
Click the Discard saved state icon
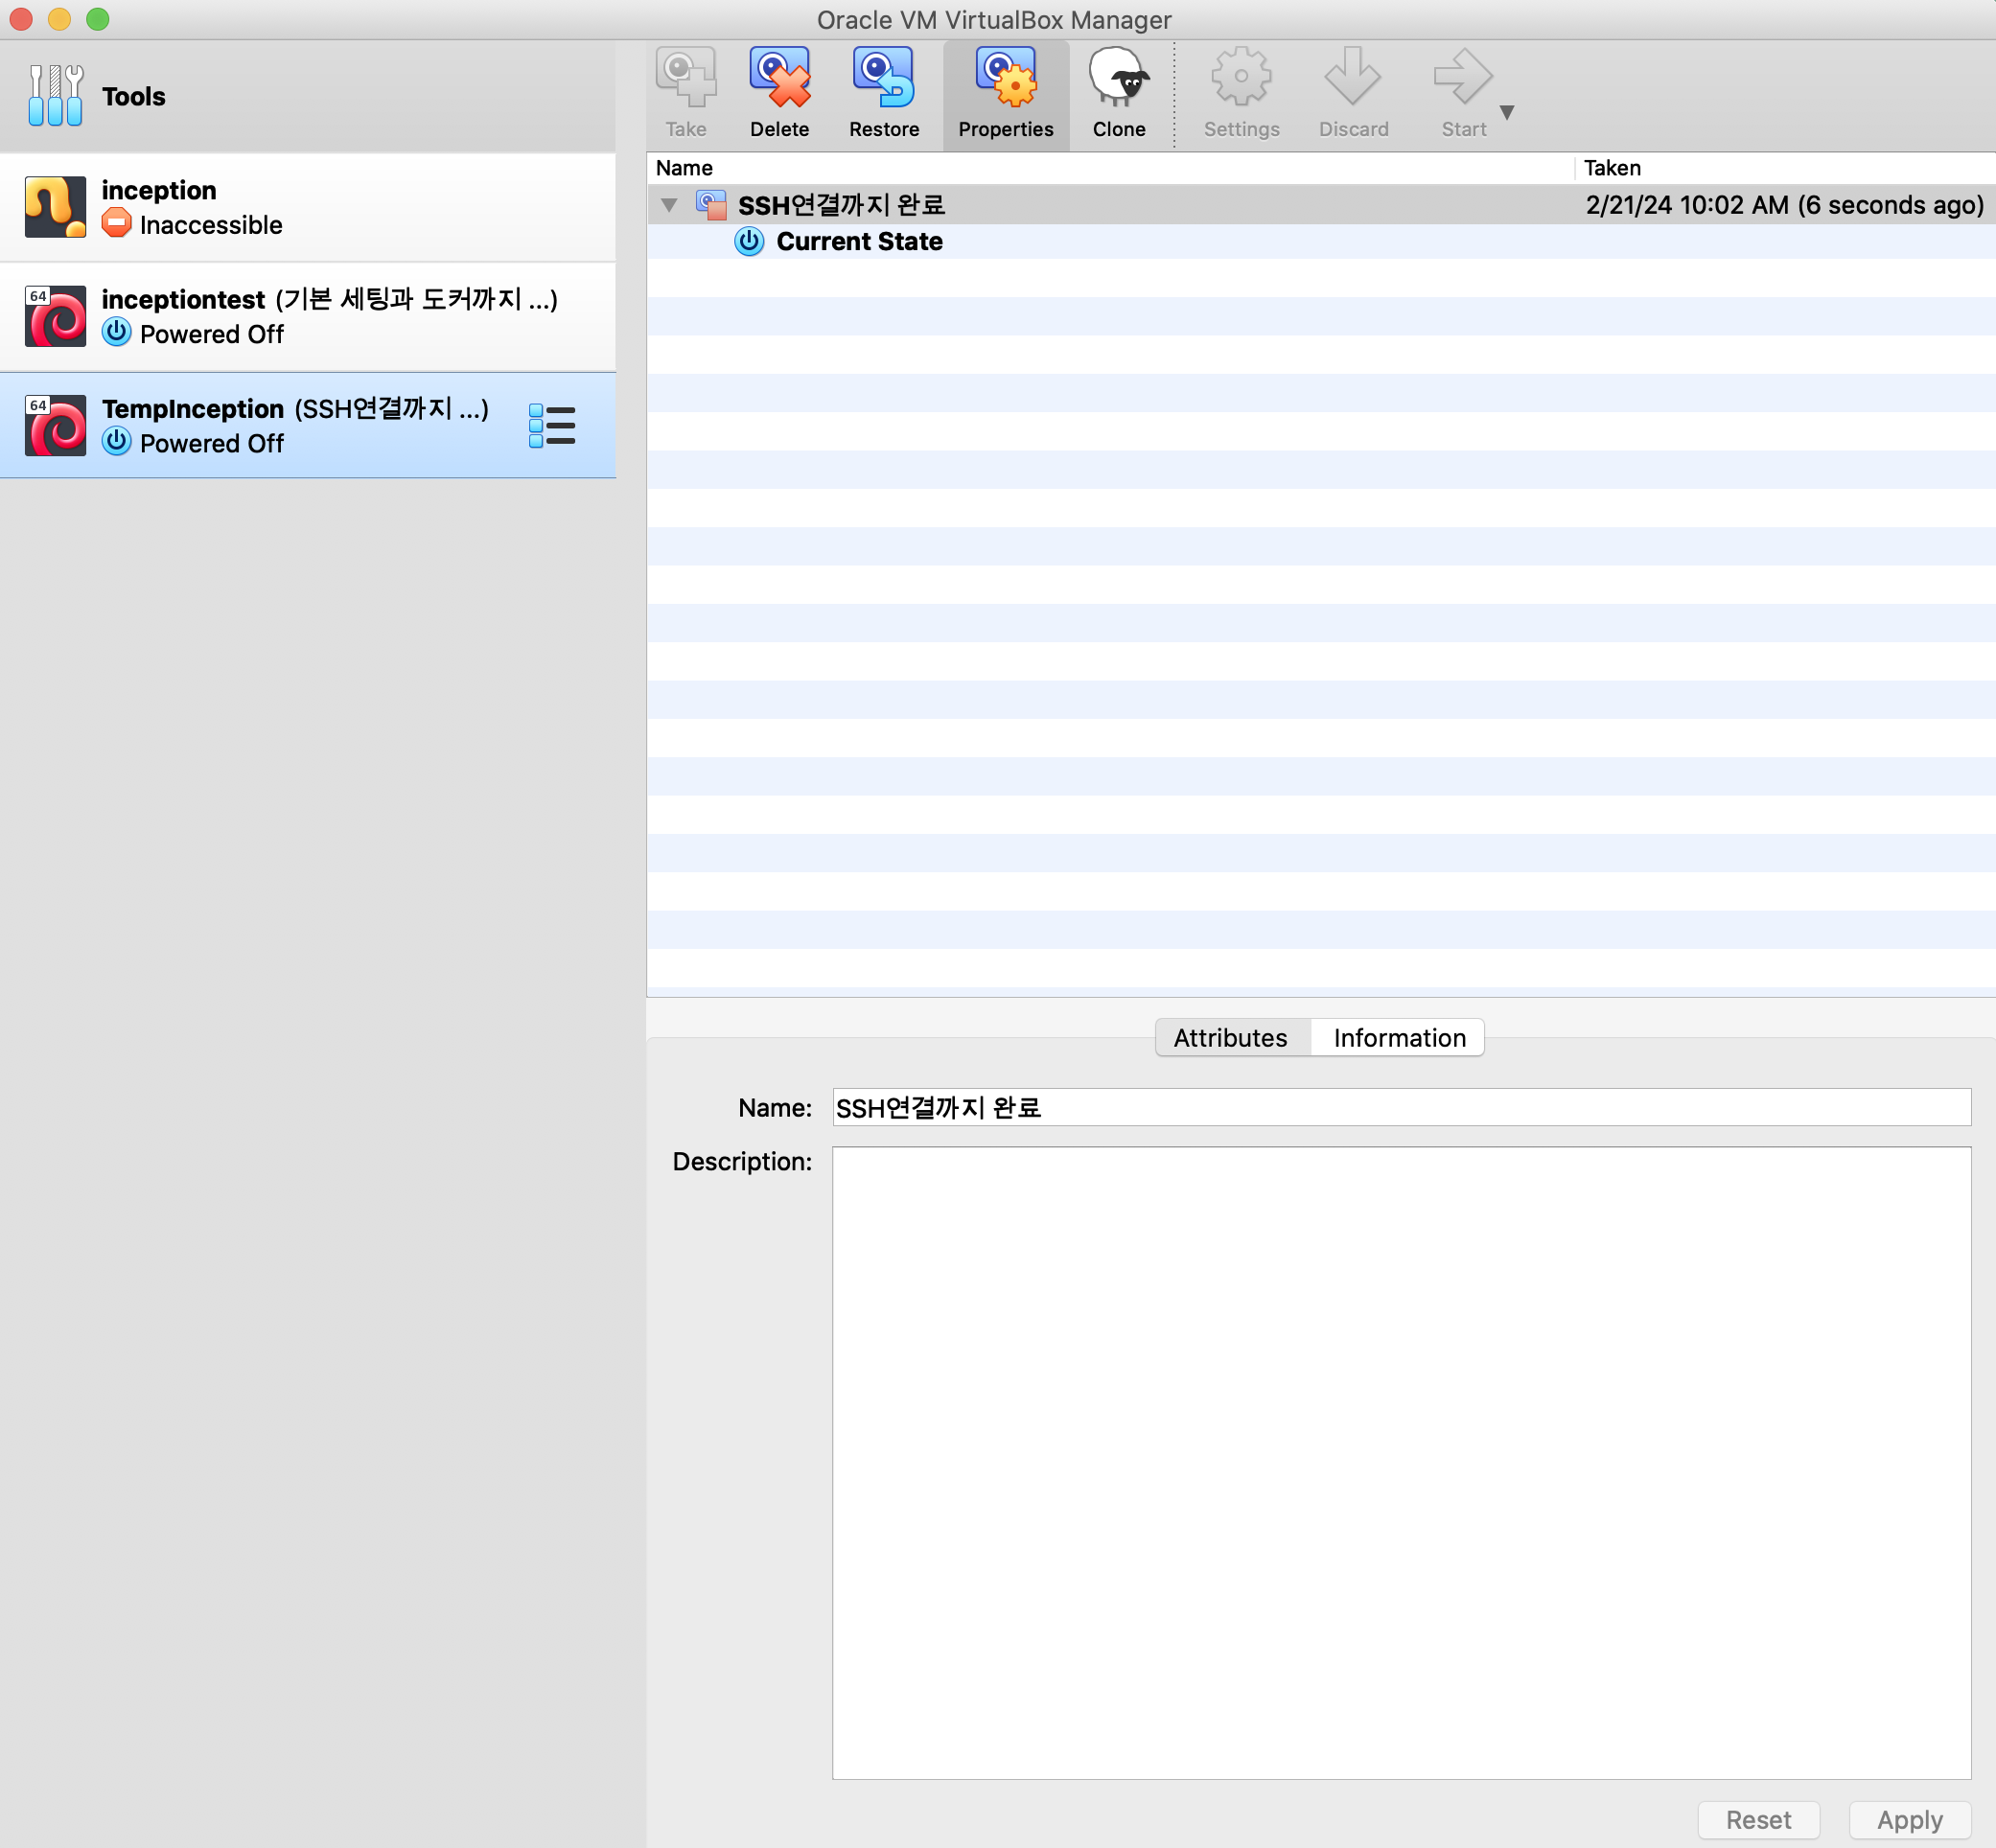tap(1353, 77)
